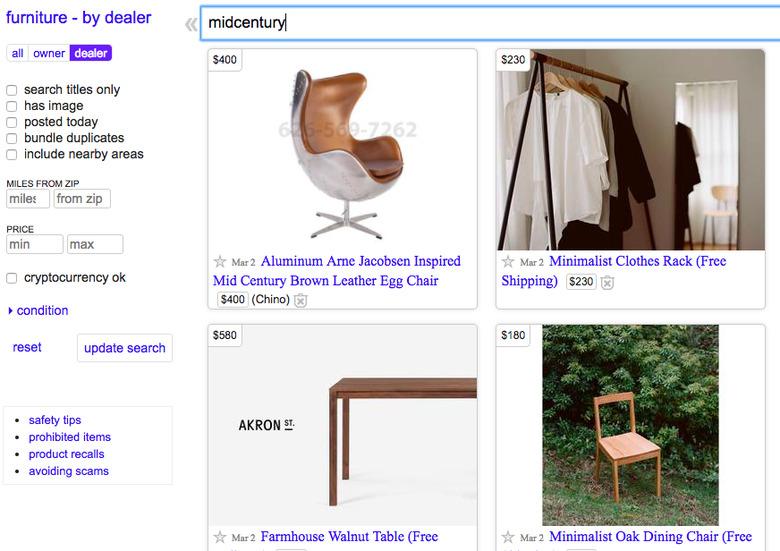Image resolution: width=780 pixels, height=551 pixels.
Task: Switch to the owner tab
Action: 49,54
